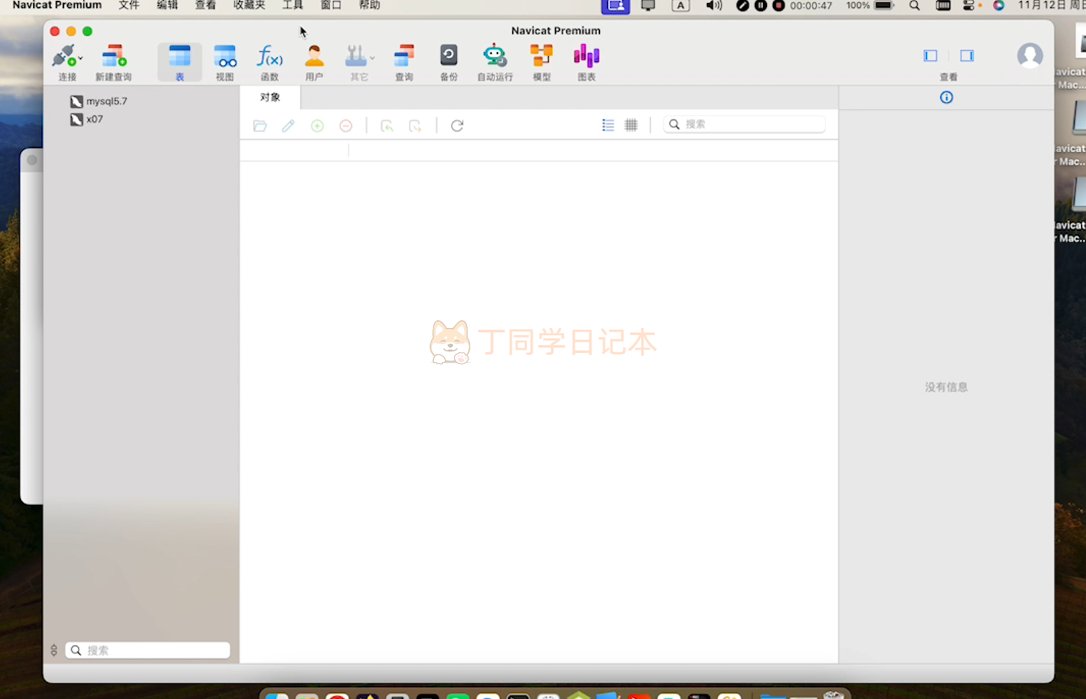The image size is (1086, 699).
Task: Open New Query (新建查询) from toolbar
Action: tap(113, 56)
